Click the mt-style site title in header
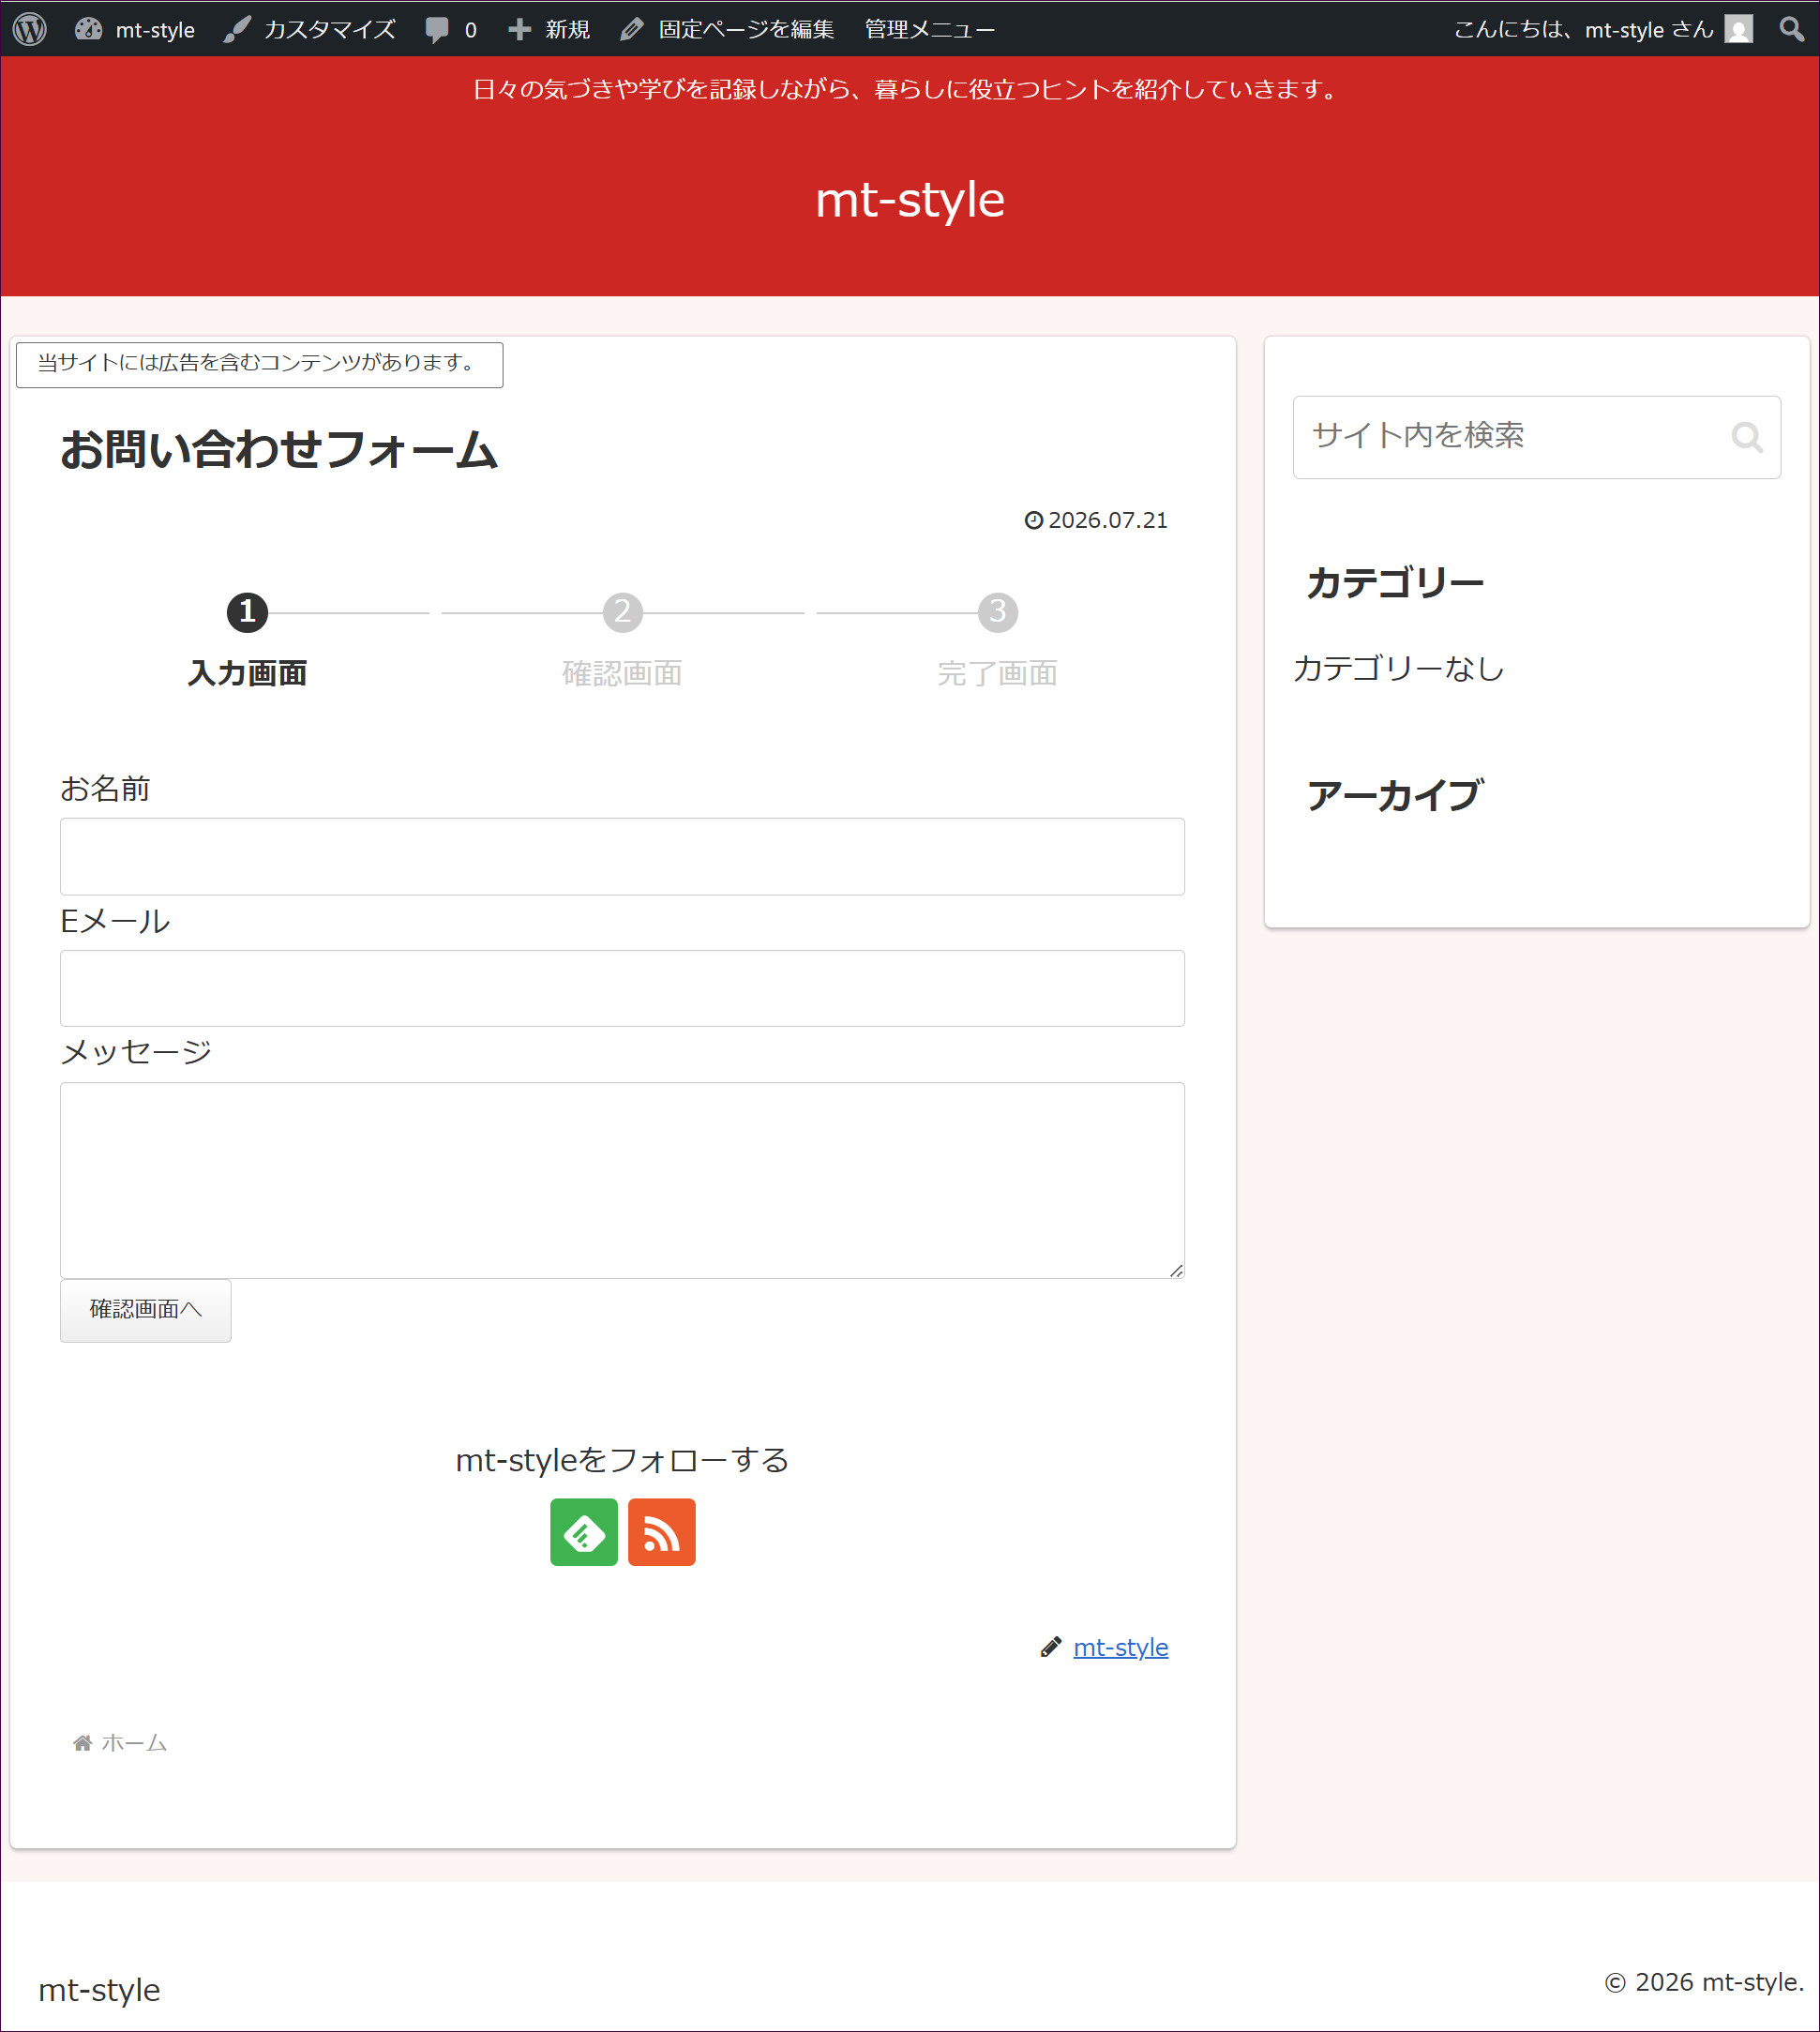This screenshot has height=2032, width=1820. (x=910, y=200)
